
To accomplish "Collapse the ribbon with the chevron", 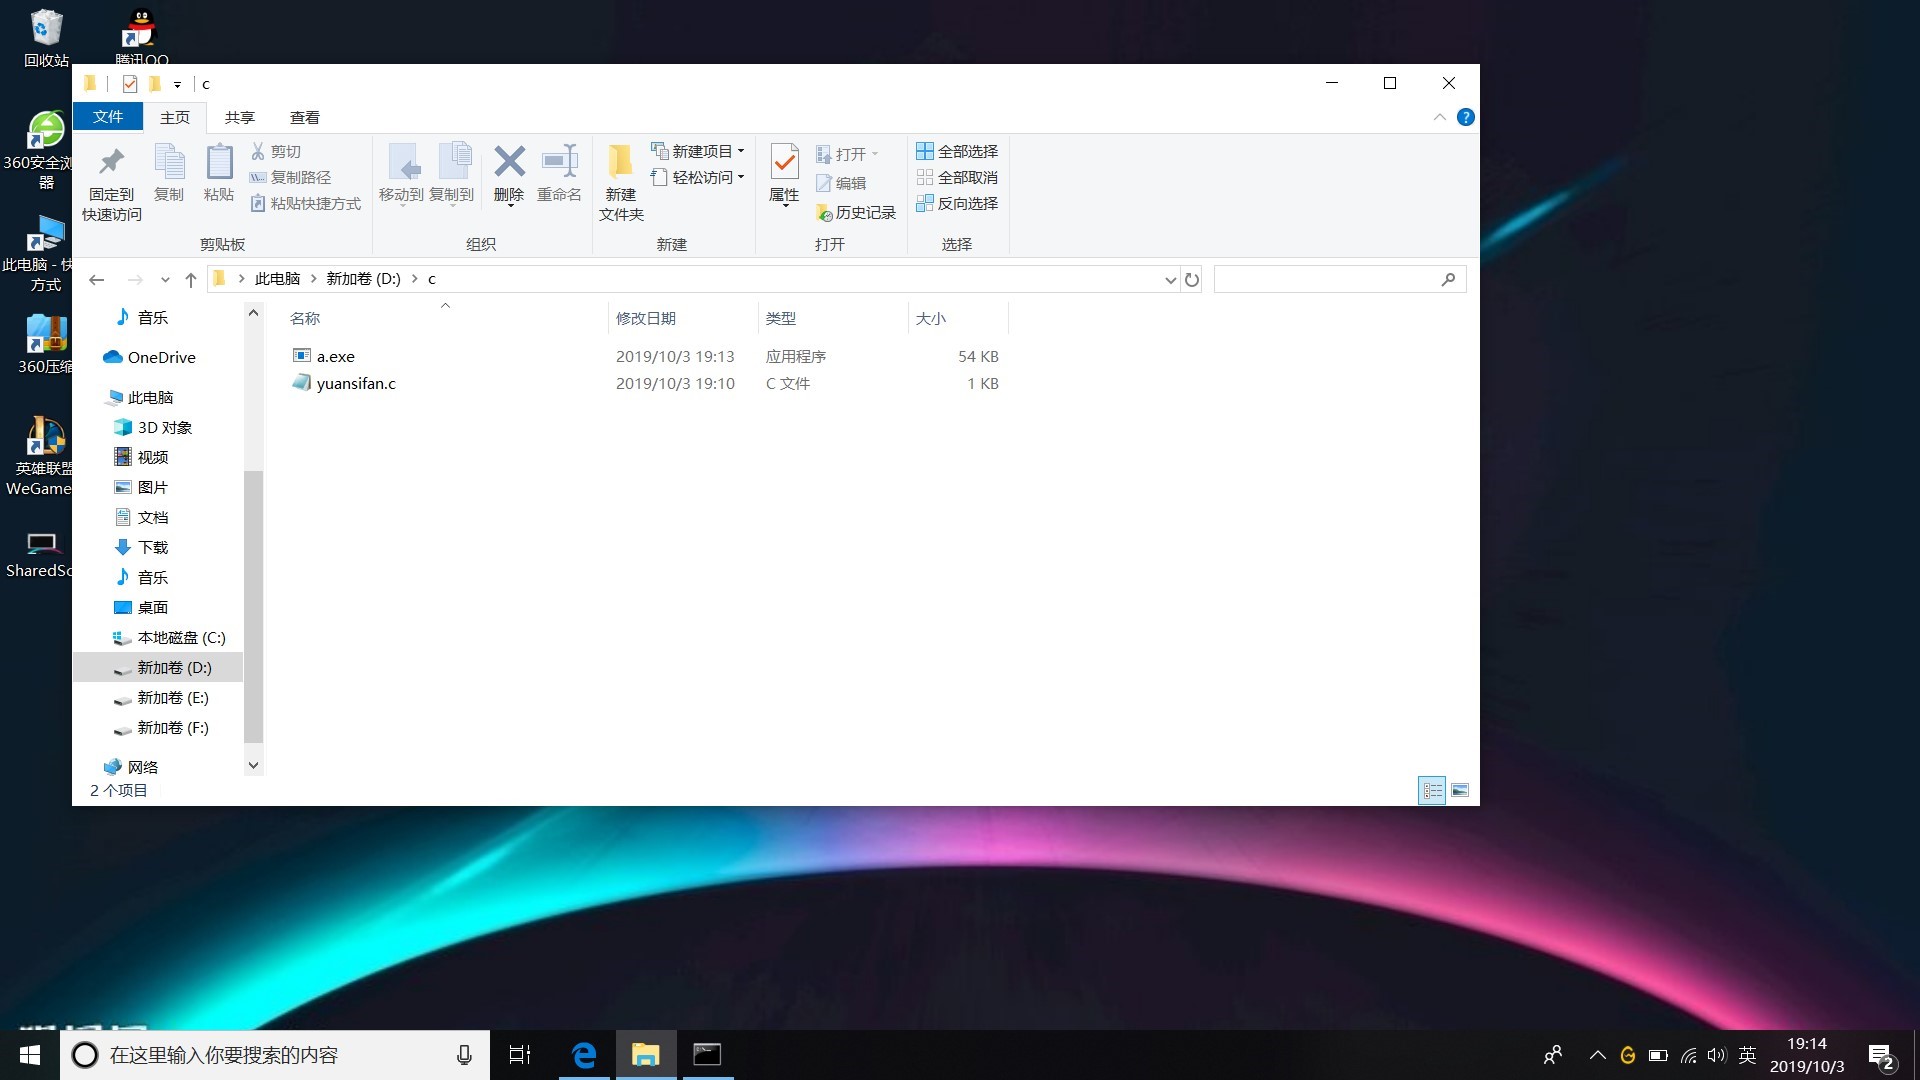I will (1439, 117).
